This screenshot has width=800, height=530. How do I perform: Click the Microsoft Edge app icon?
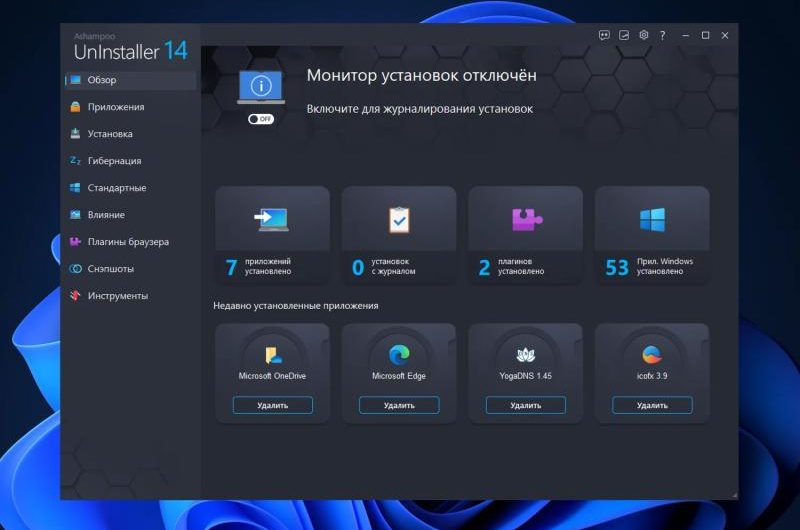coord(399,355)
